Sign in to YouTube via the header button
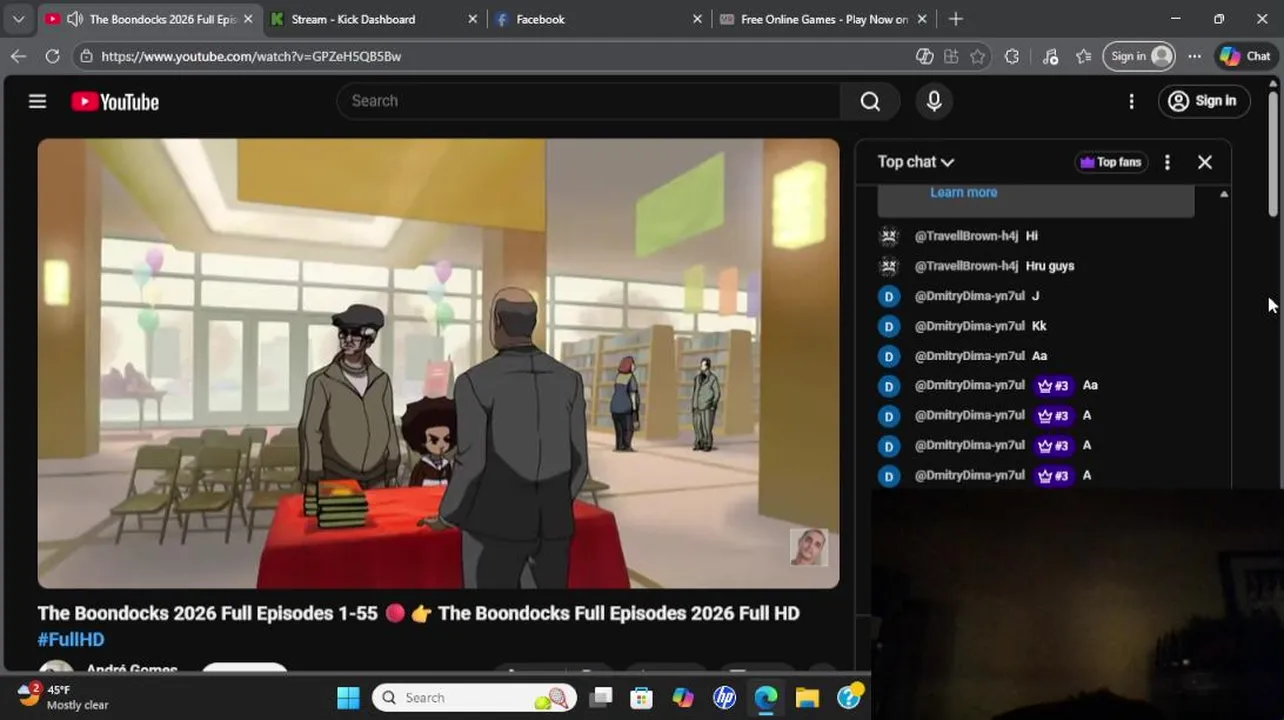 point(1204,101)
